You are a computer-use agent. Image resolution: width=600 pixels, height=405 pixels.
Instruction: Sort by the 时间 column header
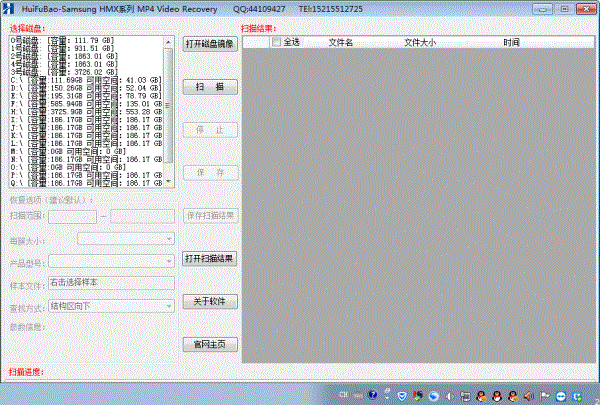pyautogui.click(x=511, y=42)
